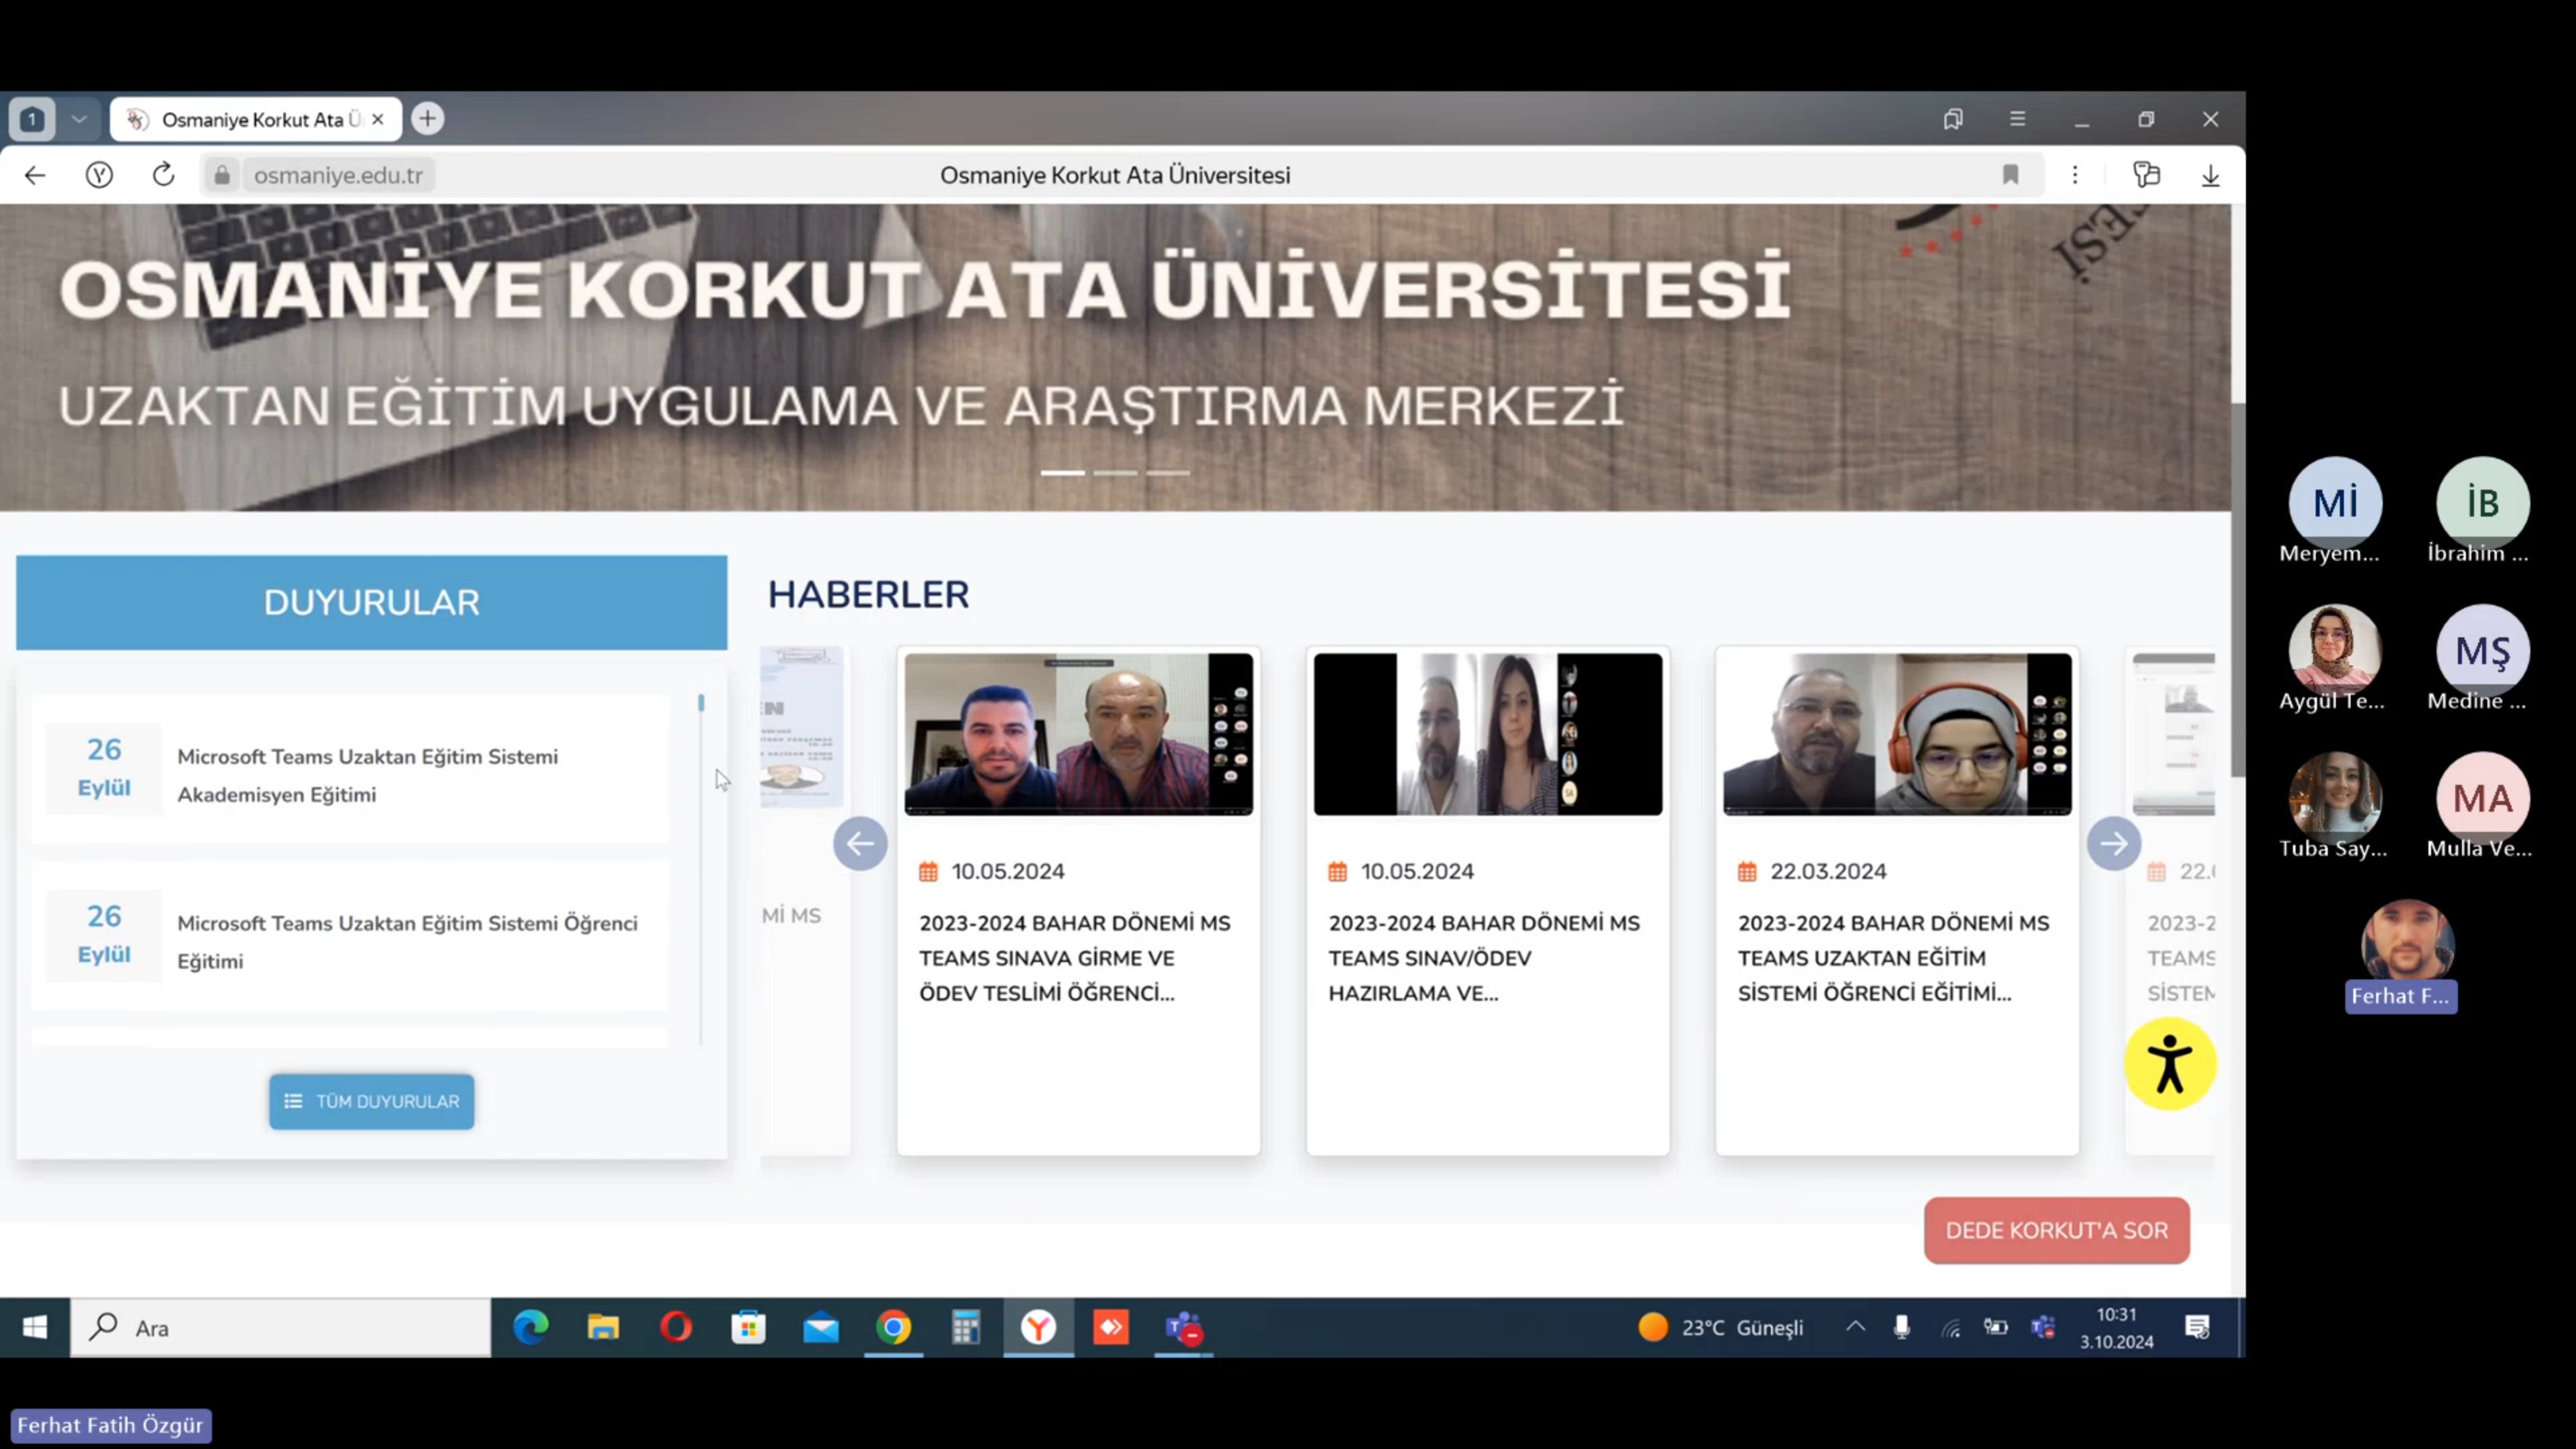Click the 23°C Güneşli weather widget

coord(1720,1327)
